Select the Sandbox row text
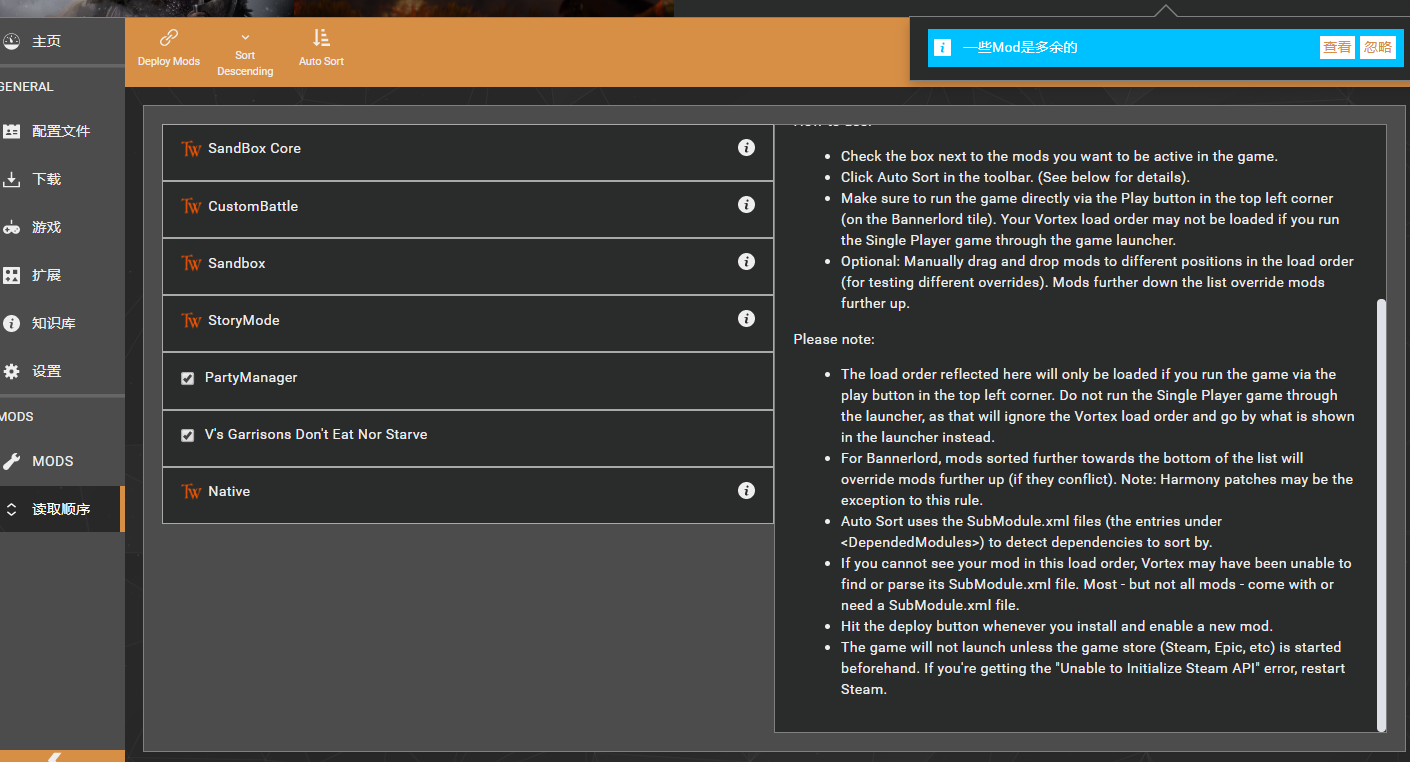Viewport: 1410px width, 762px height. (237, 263)
